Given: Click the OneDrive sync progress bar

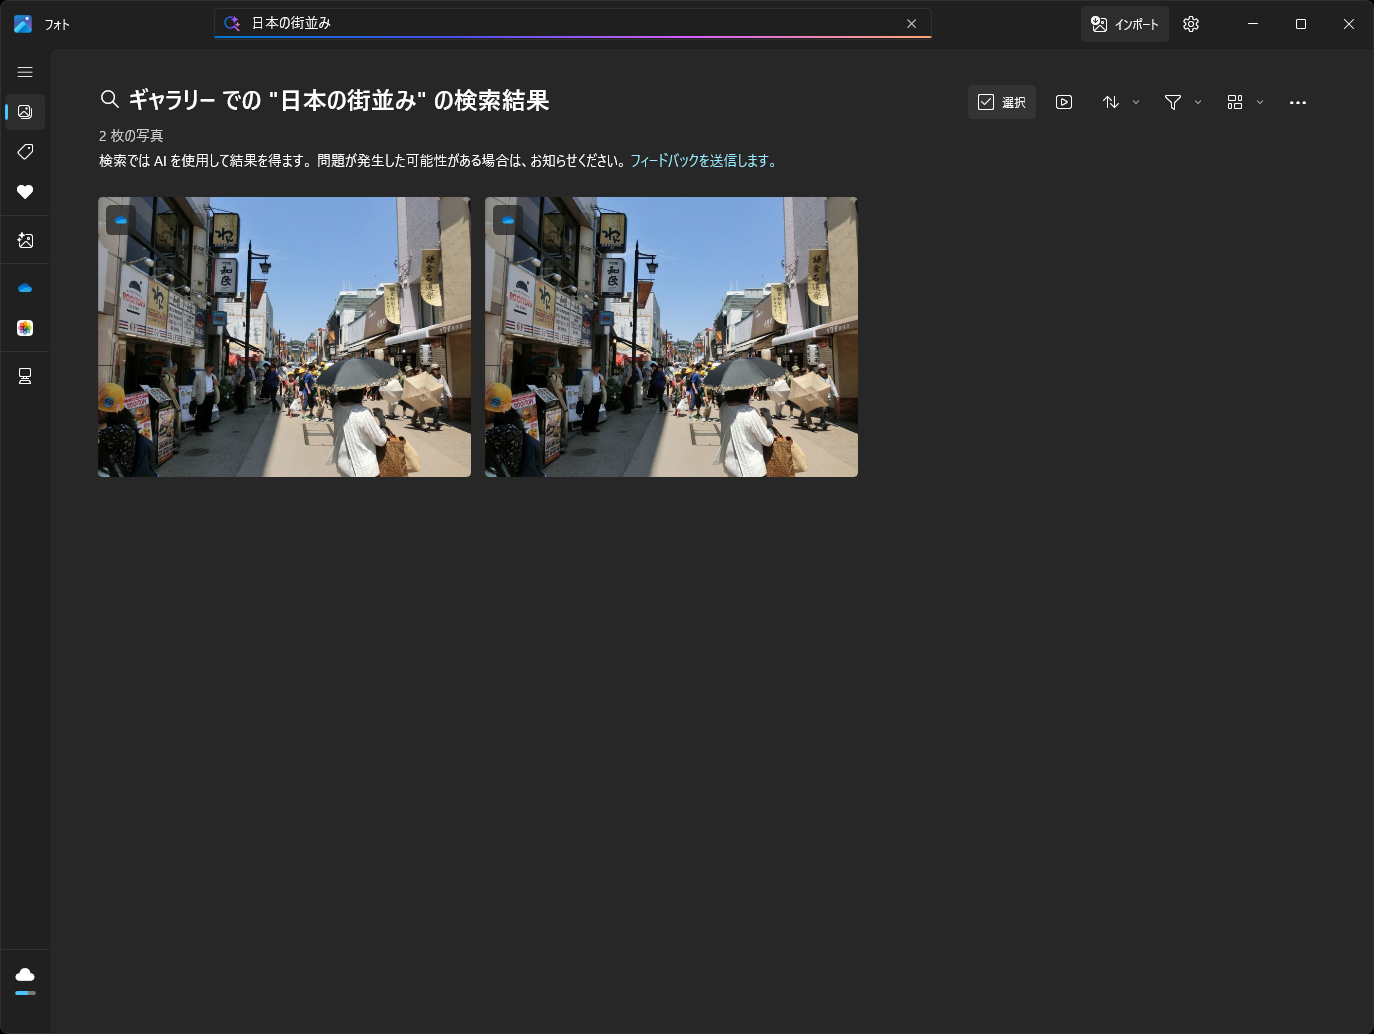Looking at the screenshot, I should click(25, 994).
